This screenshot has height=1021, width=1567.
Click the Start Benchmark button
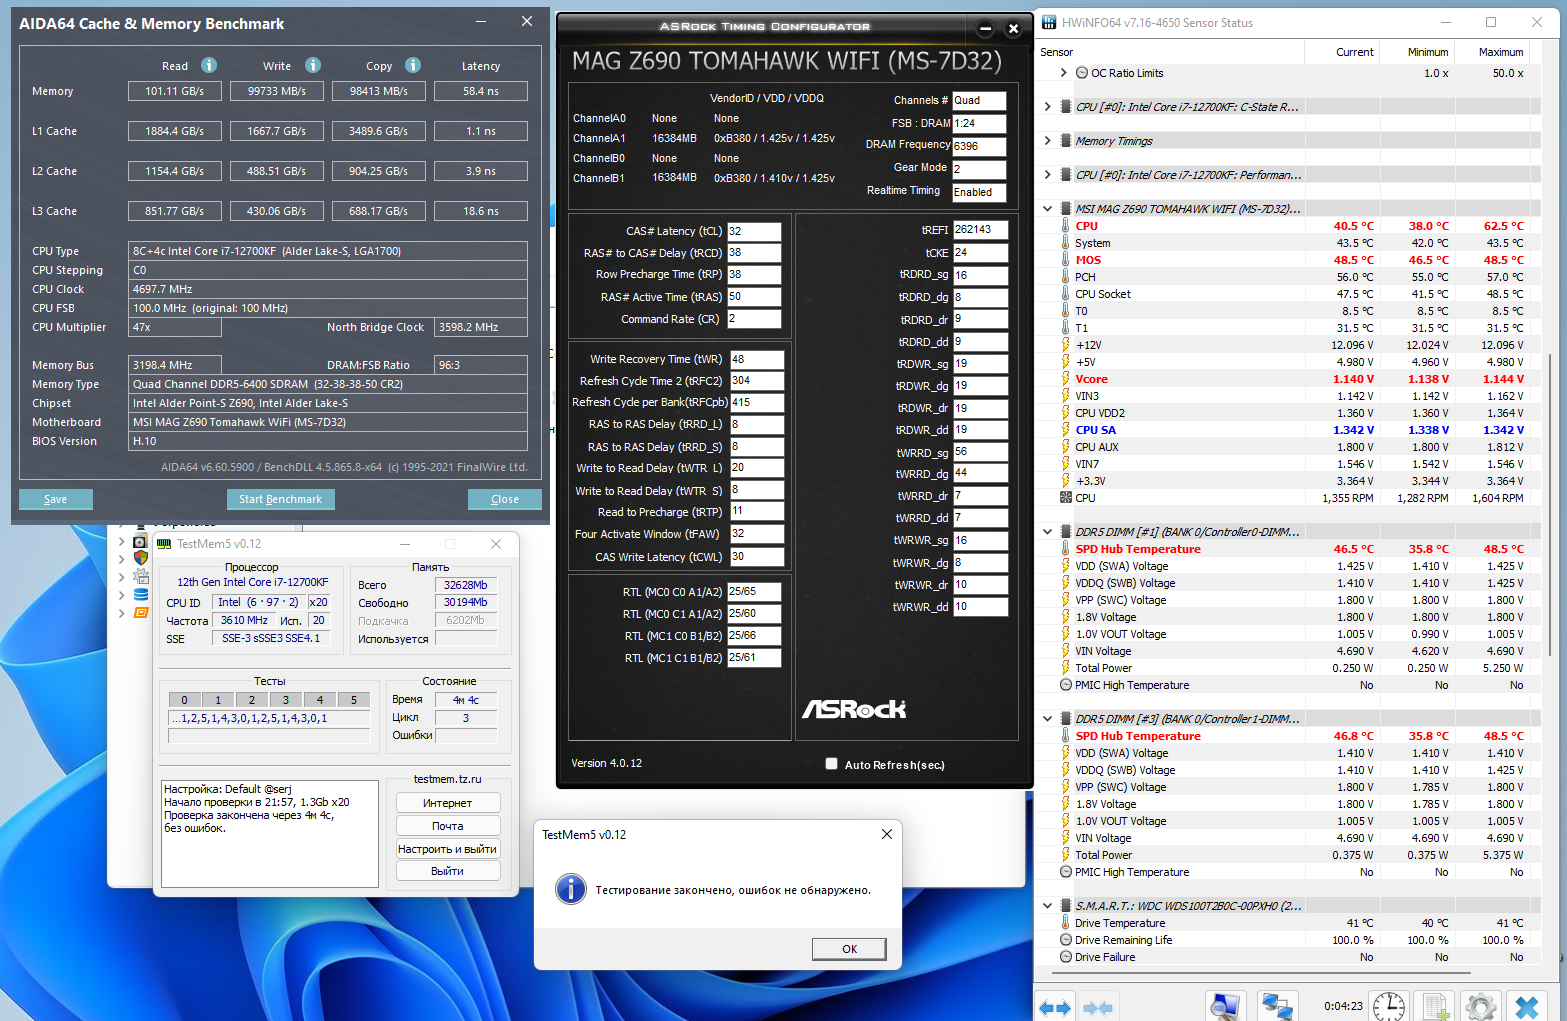(280, 499)
